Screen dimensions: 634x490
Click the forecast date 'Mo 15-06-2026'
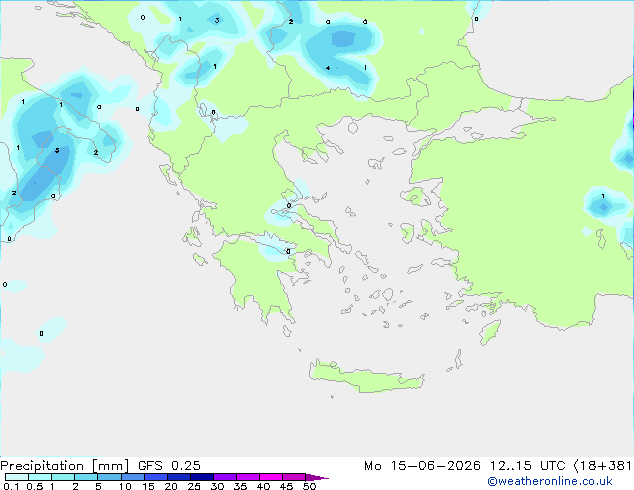point(422,466)
